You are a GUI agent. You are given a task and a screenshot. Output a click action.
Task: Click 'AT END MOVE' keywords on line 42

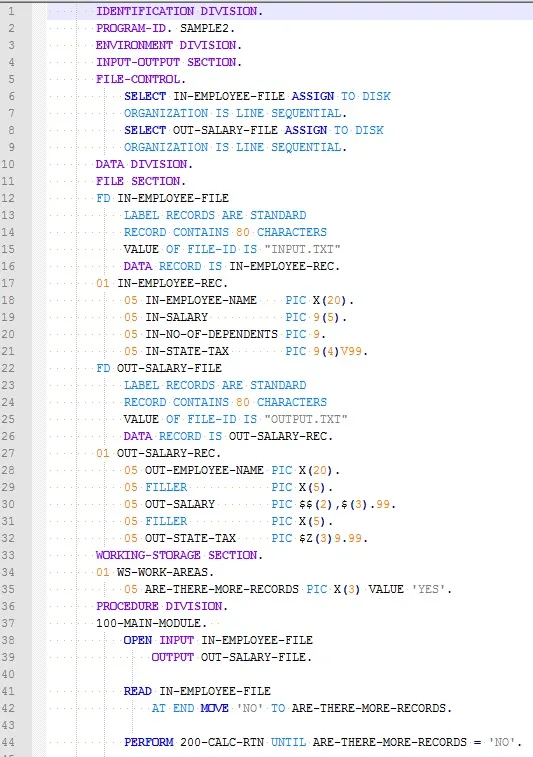click(190, 708)
